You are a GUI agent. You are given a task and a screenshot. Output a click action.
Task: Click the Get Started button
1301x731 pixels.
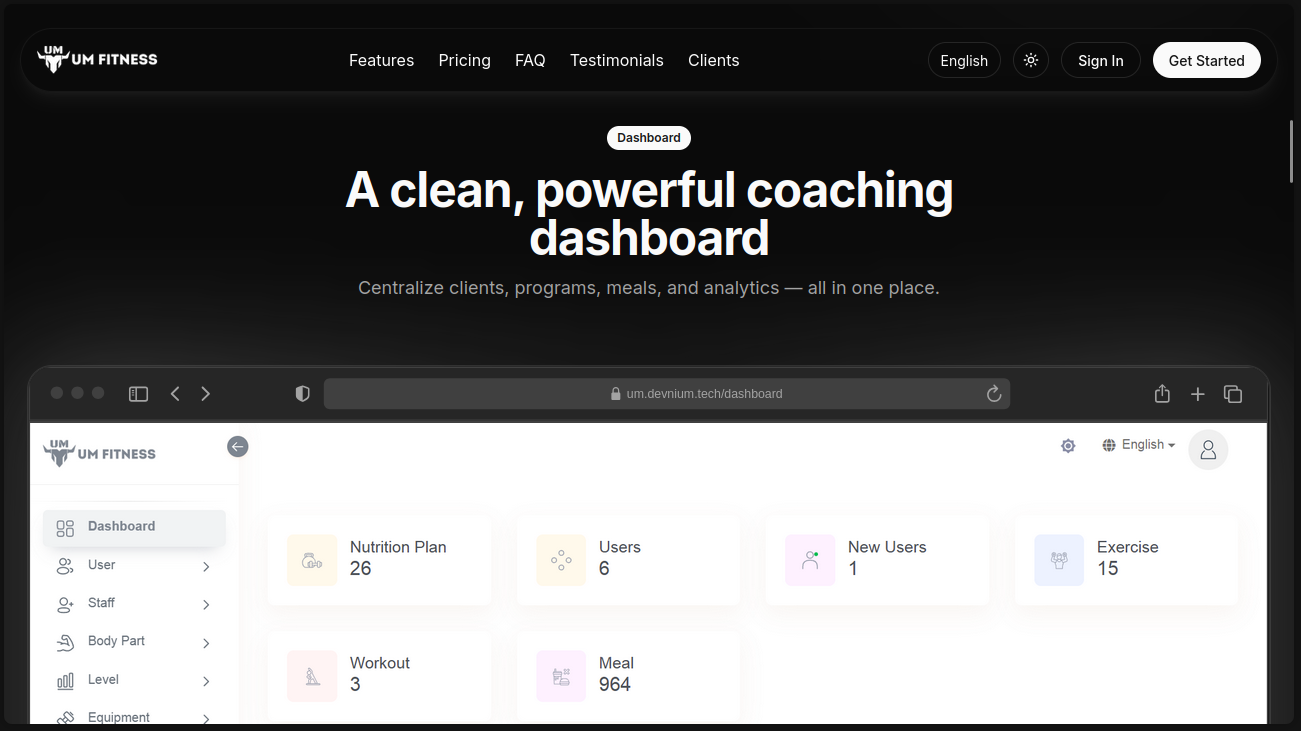1206,60
